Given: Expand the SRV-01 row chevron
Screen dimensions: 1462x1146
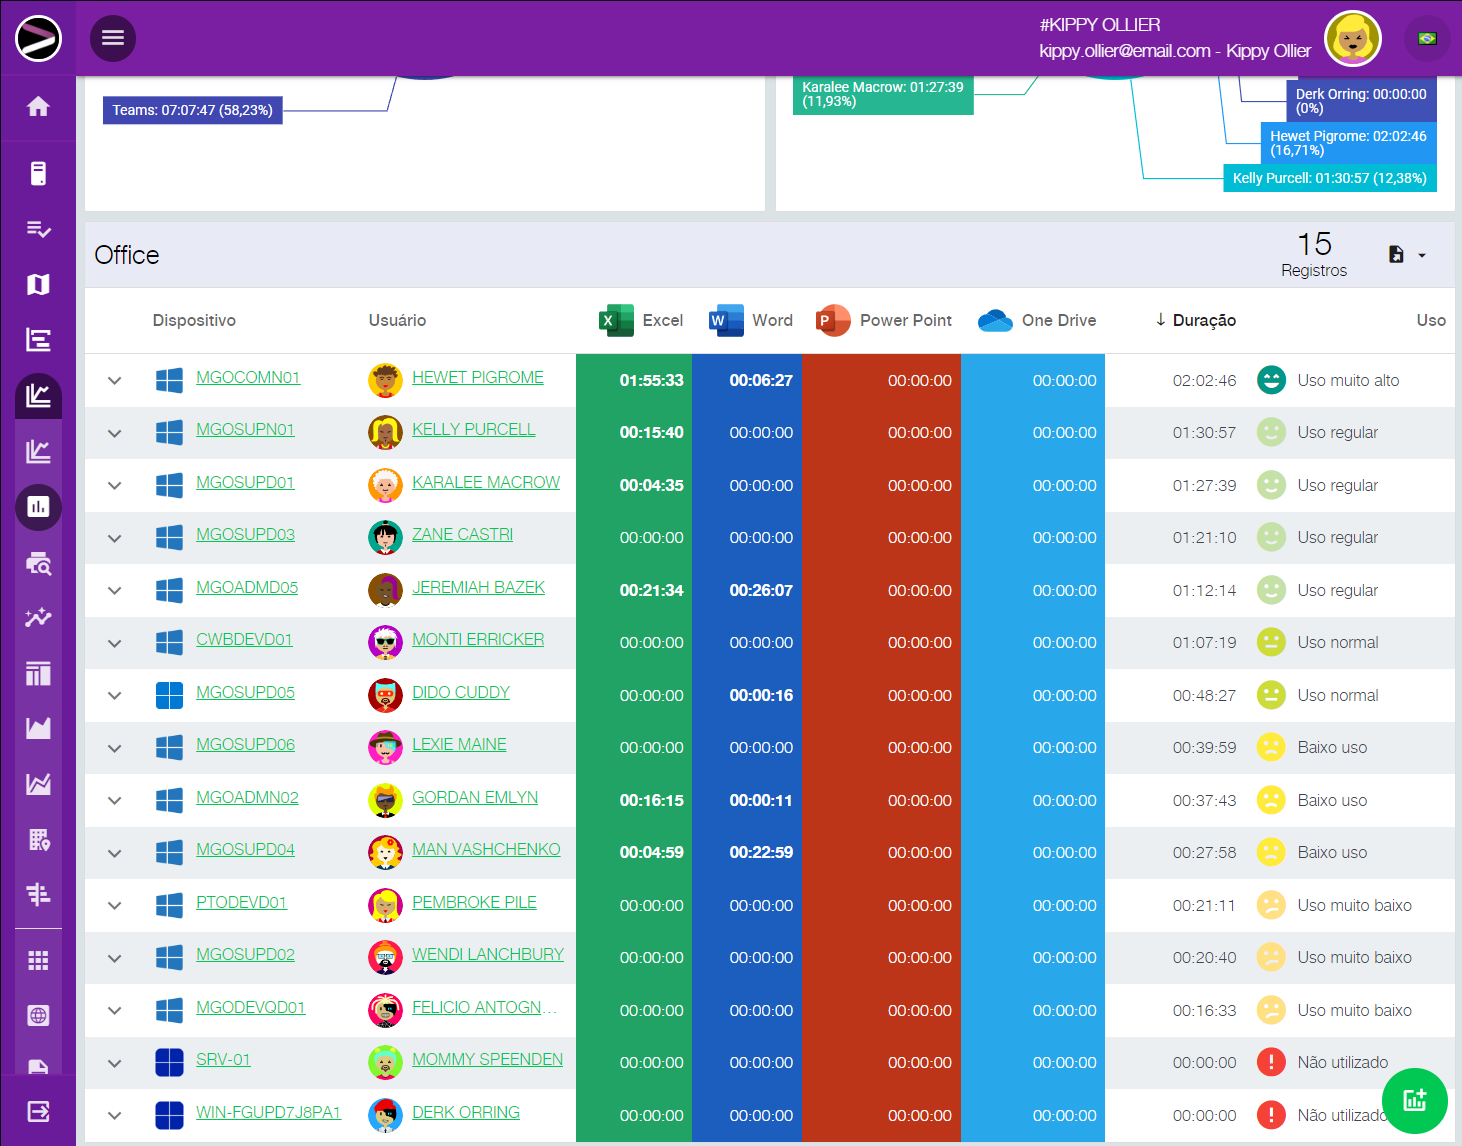Looking at the screenshot, I should [x=115, y=1063].
